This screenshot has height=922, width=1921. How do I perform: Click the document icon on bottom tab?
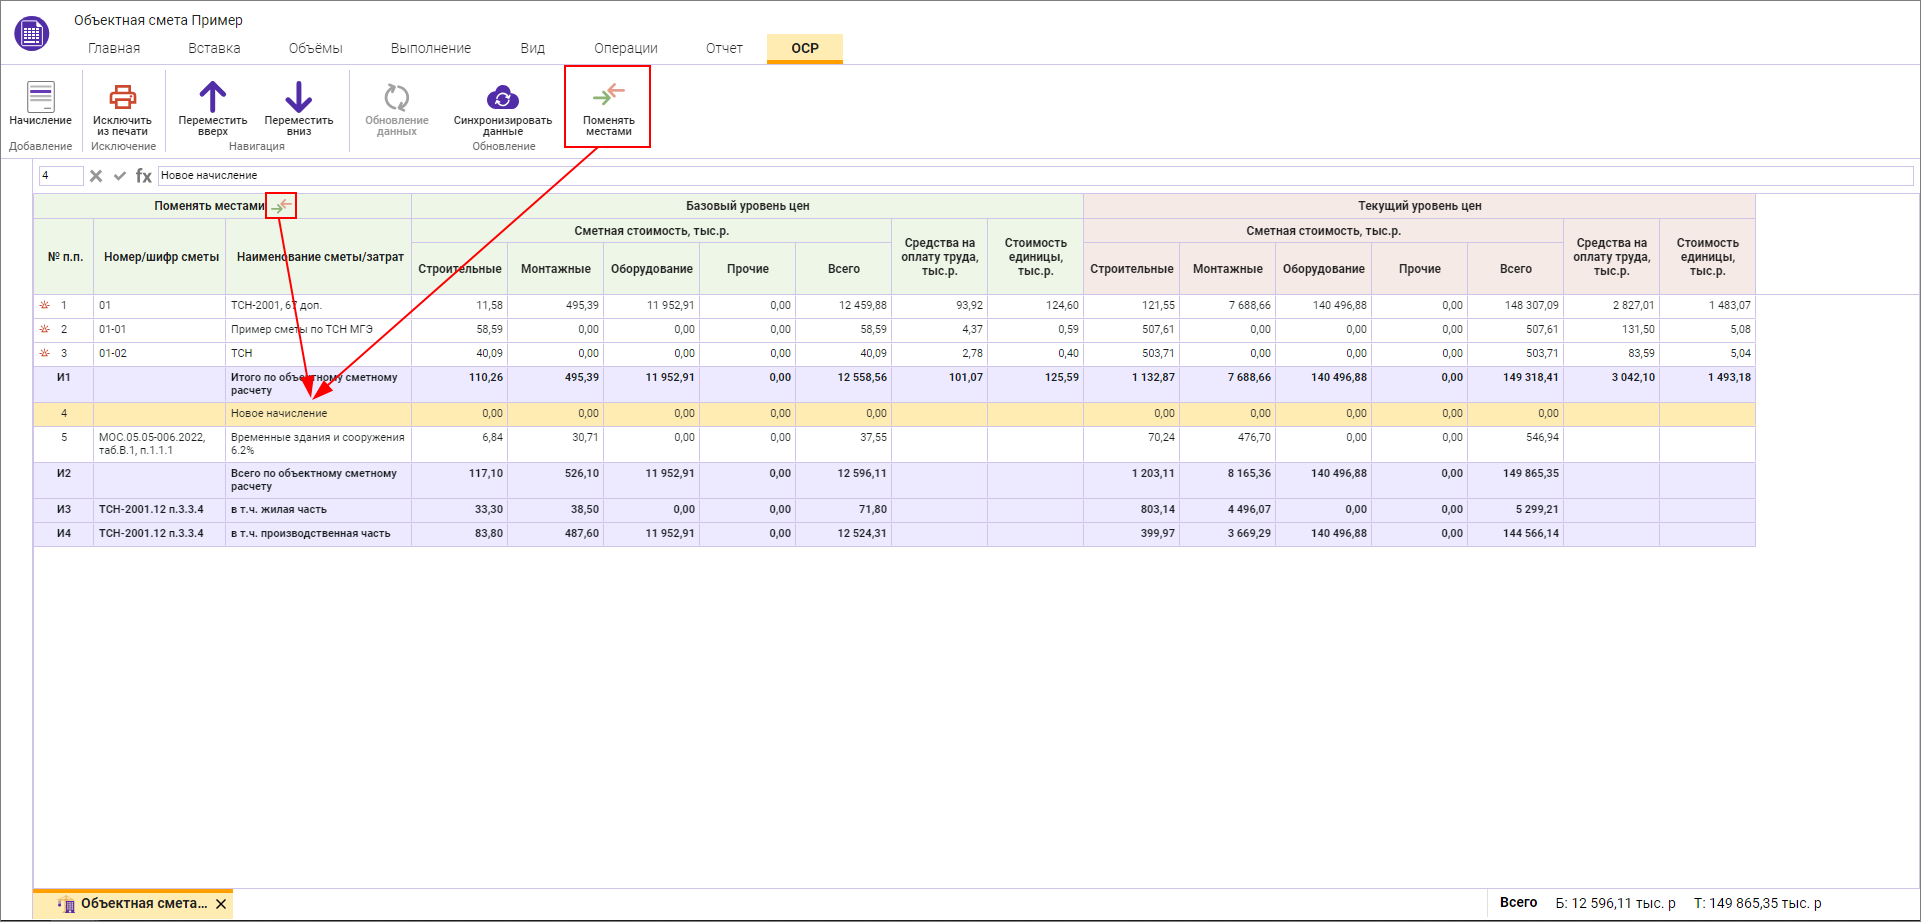[66, 904]
